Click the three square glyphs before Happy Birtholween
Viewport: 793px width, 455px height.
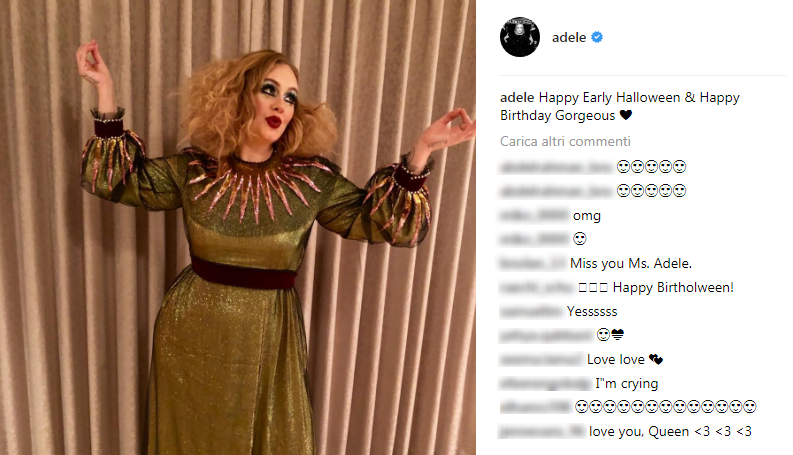tap(593, 288)
